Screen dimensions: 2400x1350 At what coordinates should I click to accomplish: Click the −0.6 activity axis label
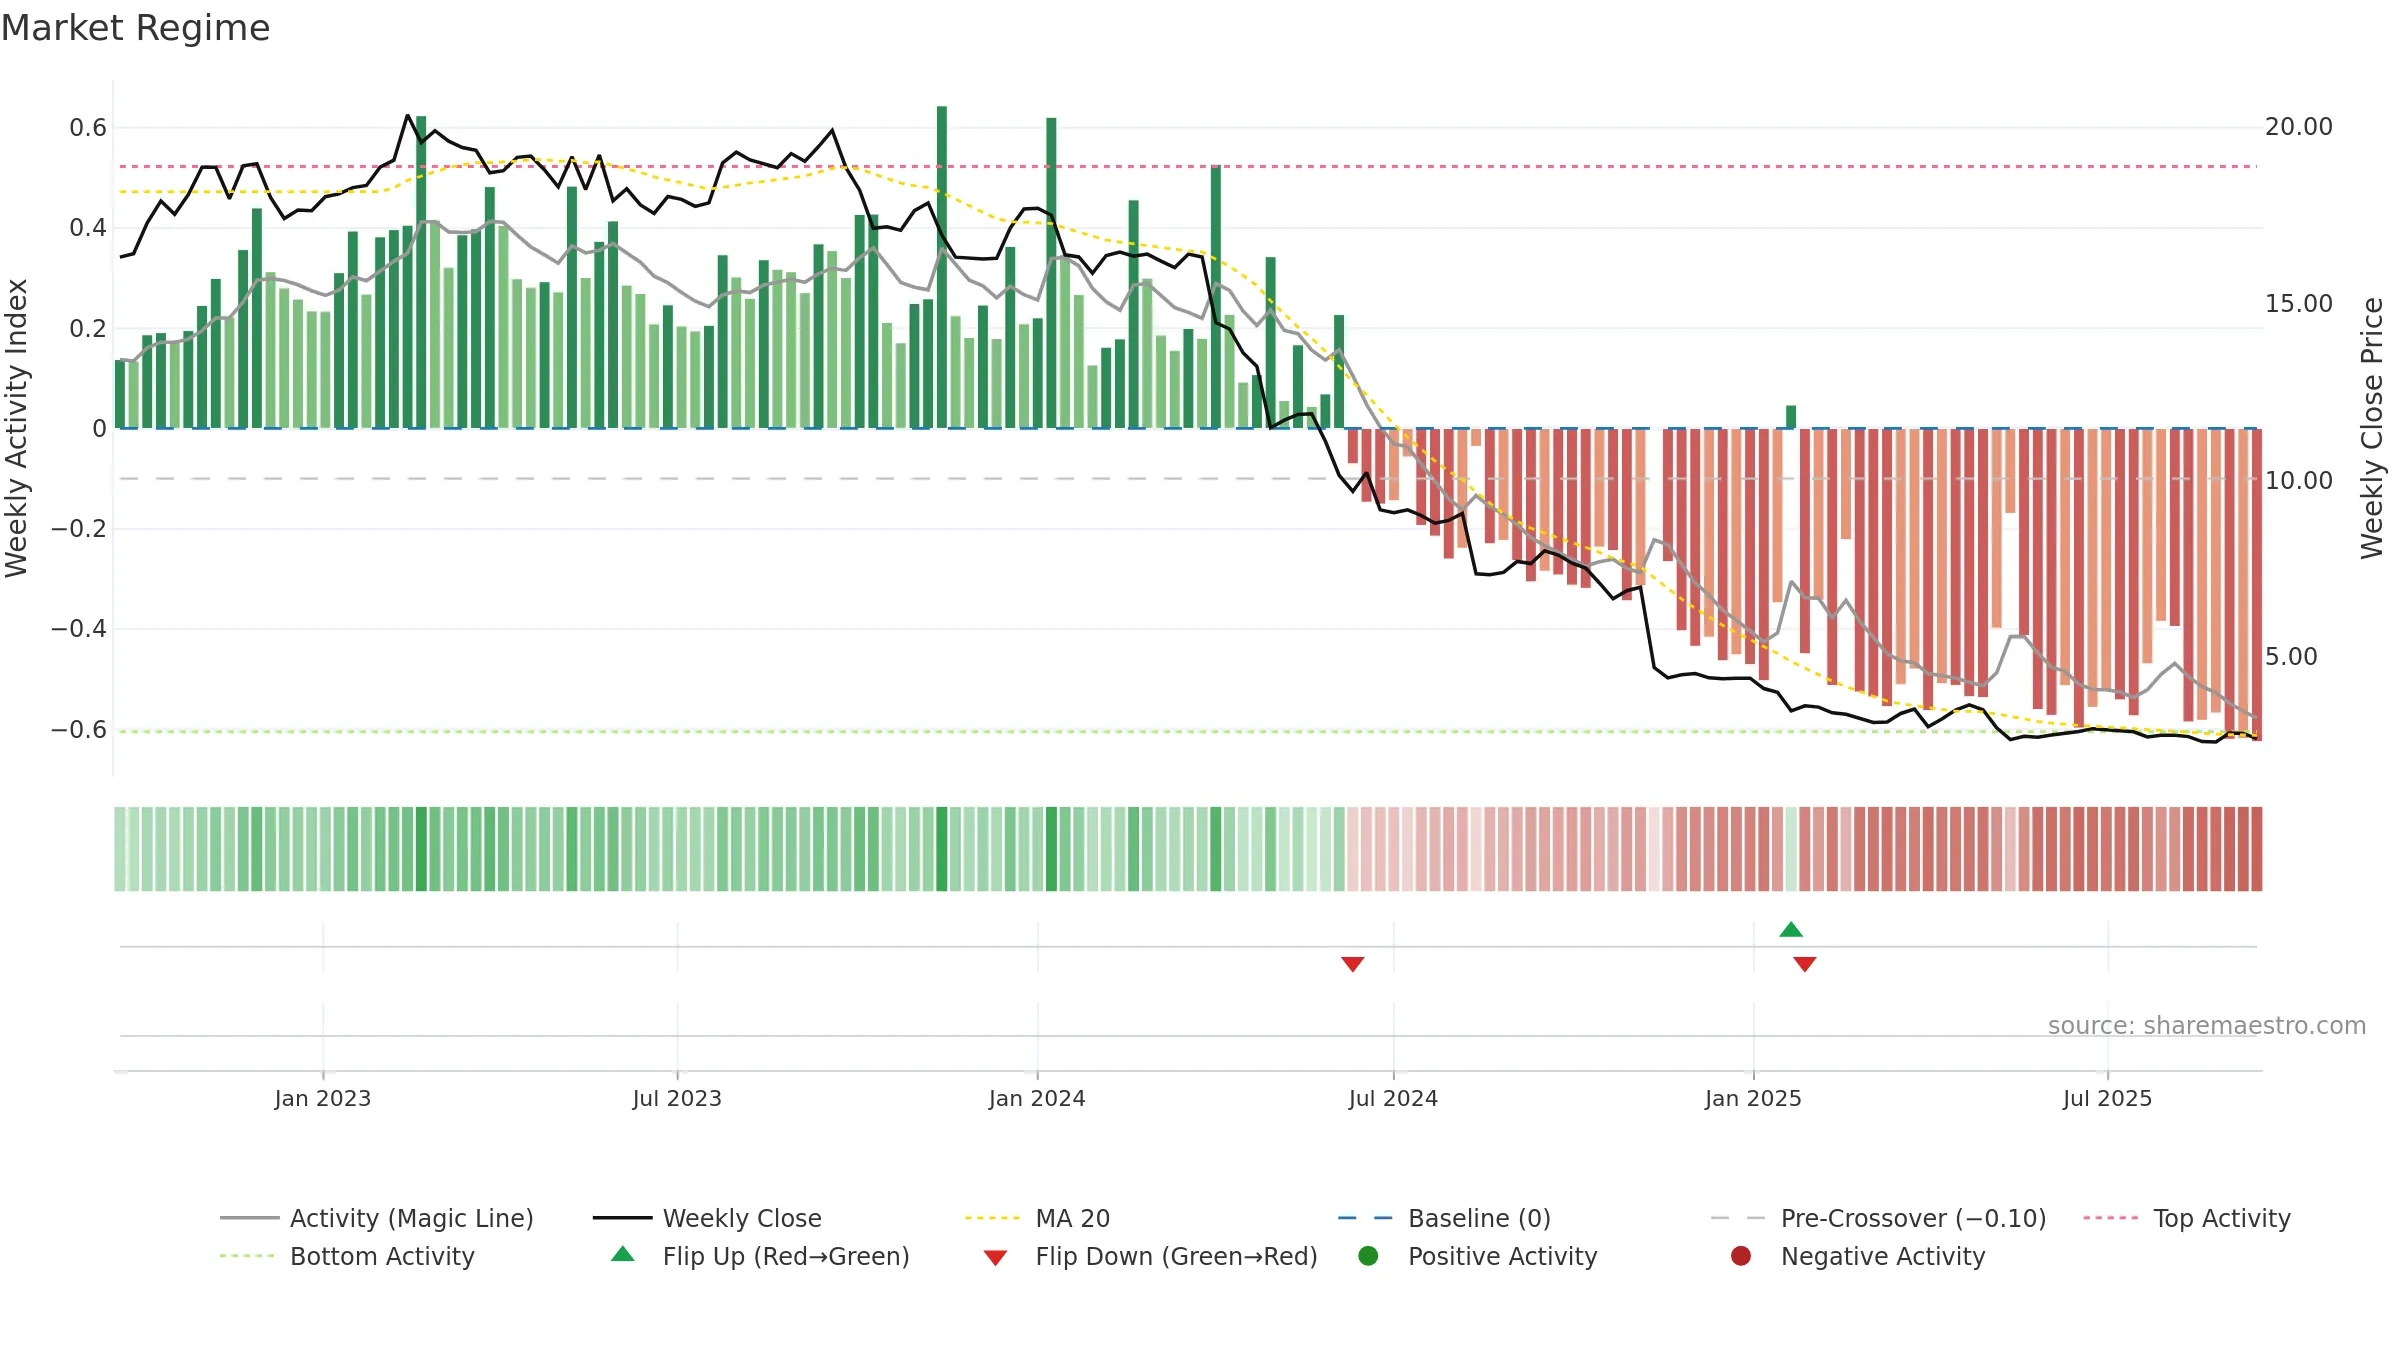[79, 730]
